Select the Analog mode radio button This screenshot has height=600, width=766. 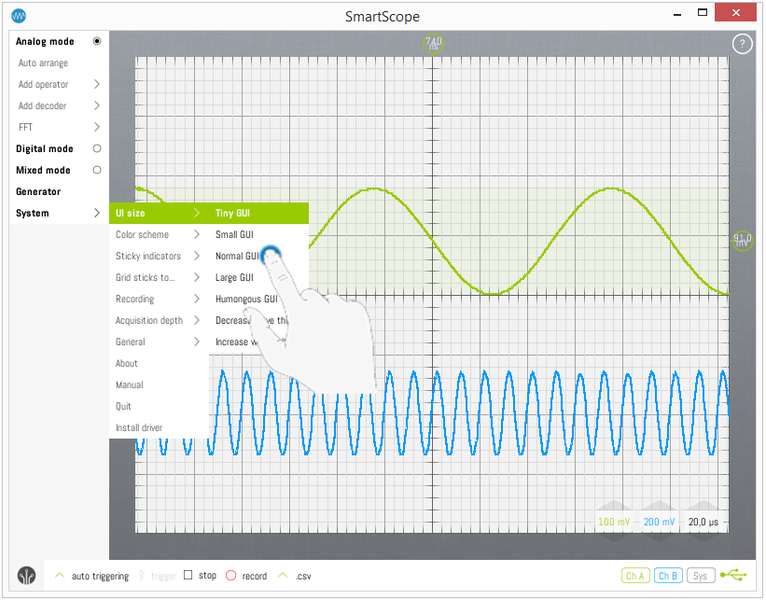pos(97,42)
